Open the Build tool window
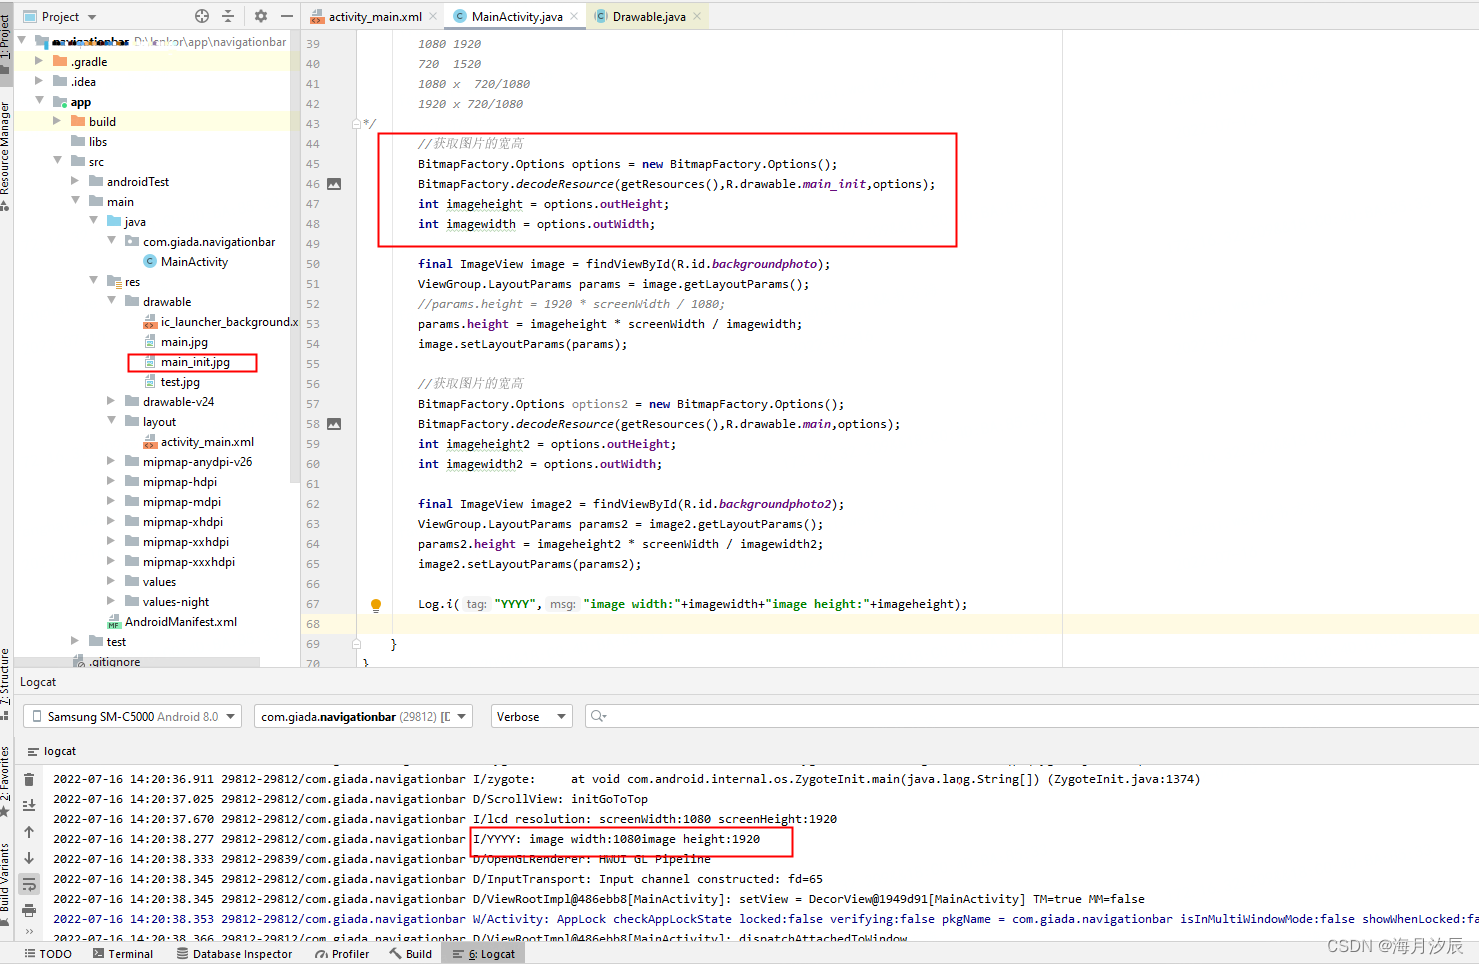The width and height of the screenshot is (1479, 964). pos(411,954)
